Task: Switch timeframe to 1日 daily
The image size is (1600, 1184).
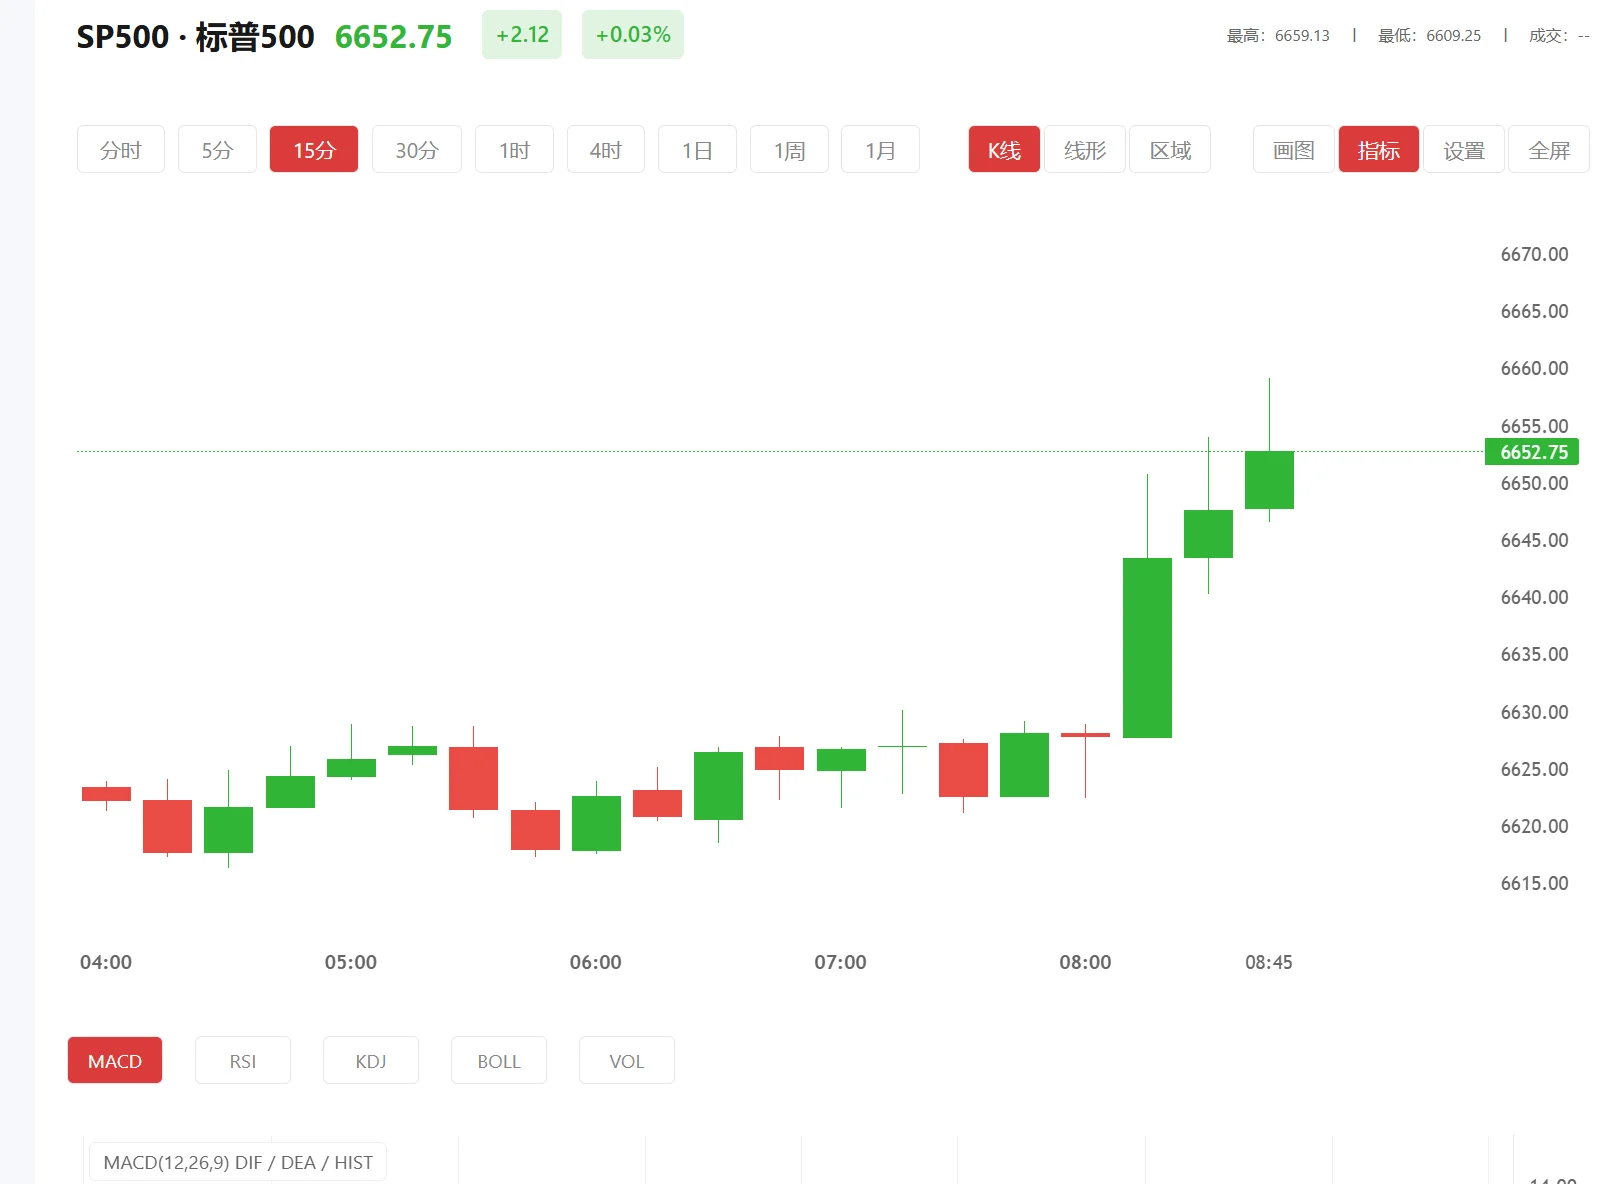Action: [697, 148]
